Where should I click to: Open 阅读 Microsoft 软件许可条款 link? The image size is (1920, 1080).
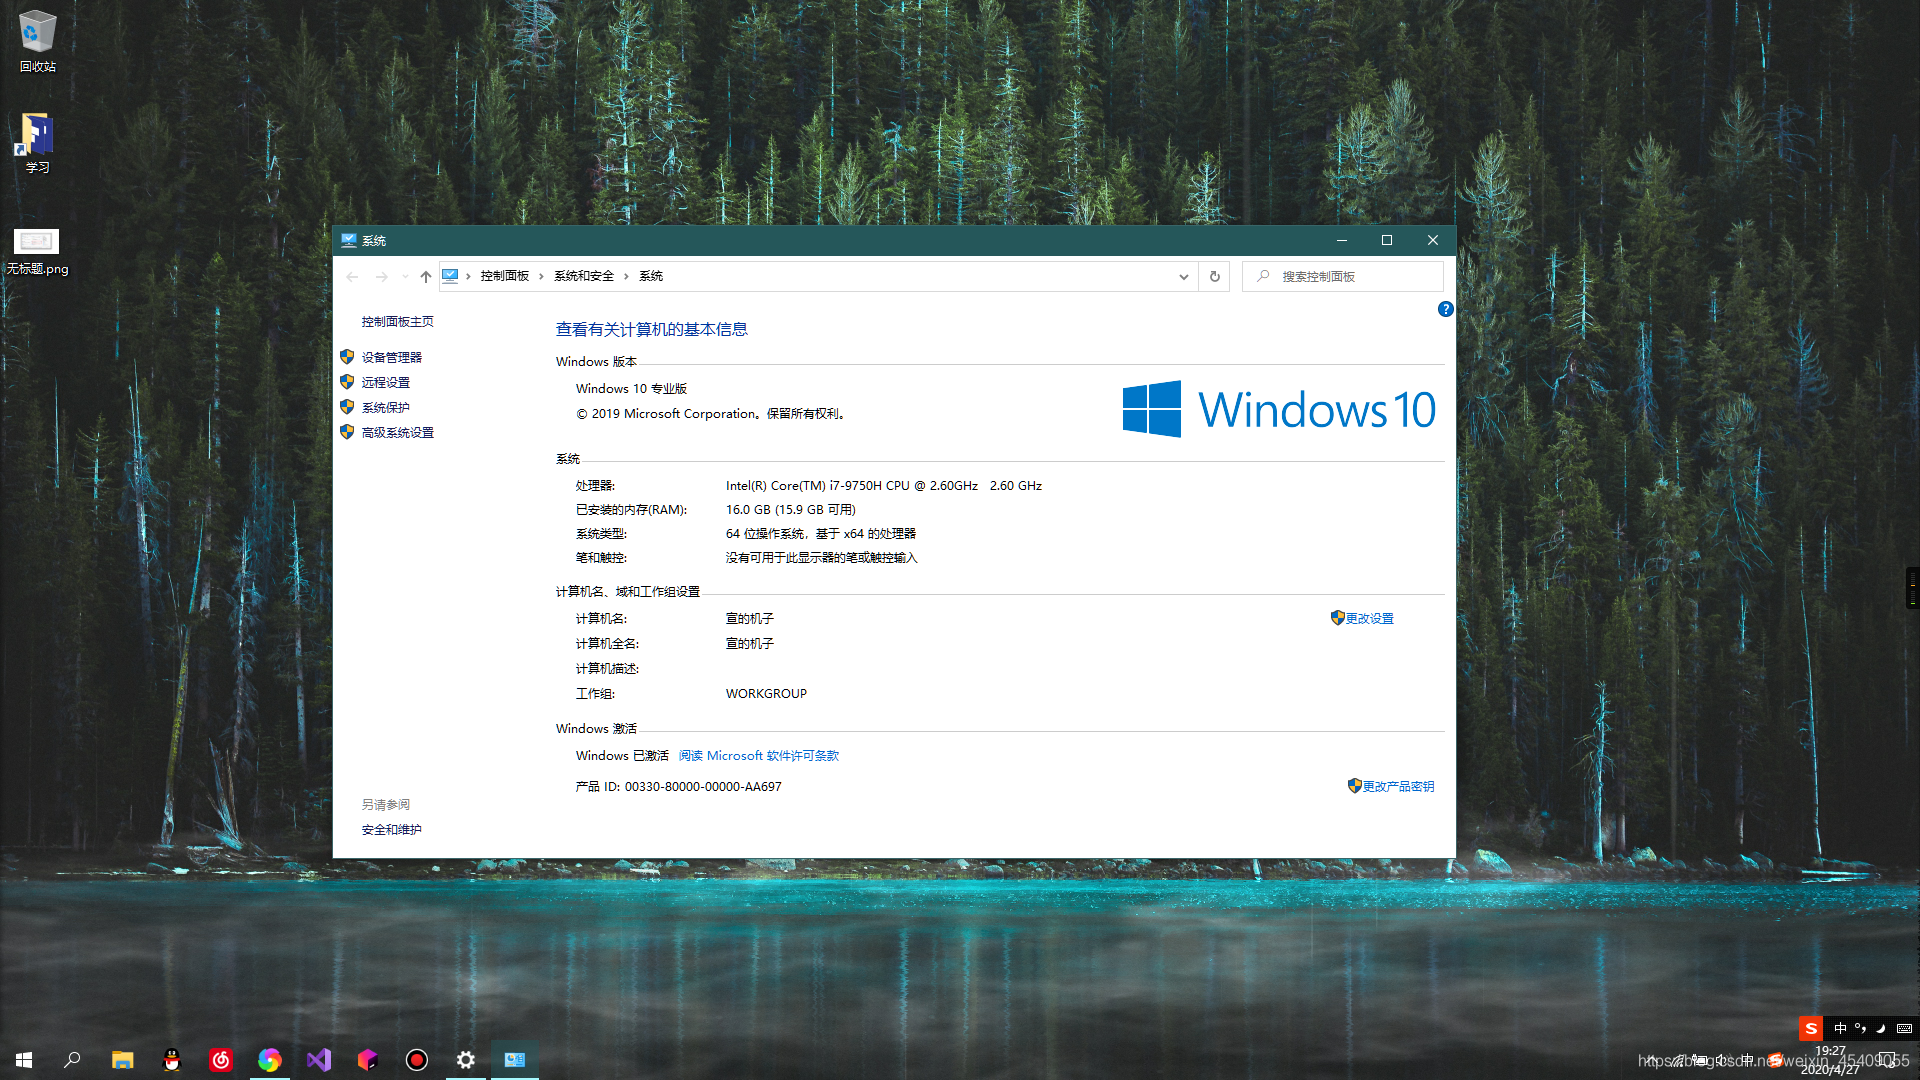coord(759,755)
